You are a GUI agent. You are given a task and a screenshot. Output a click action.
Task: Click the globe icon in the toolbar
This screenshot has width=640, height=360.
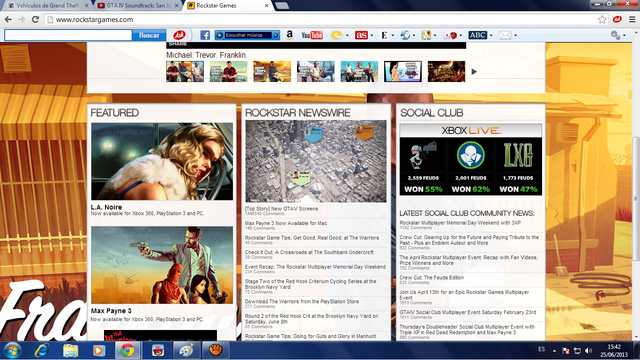(405, 35)
